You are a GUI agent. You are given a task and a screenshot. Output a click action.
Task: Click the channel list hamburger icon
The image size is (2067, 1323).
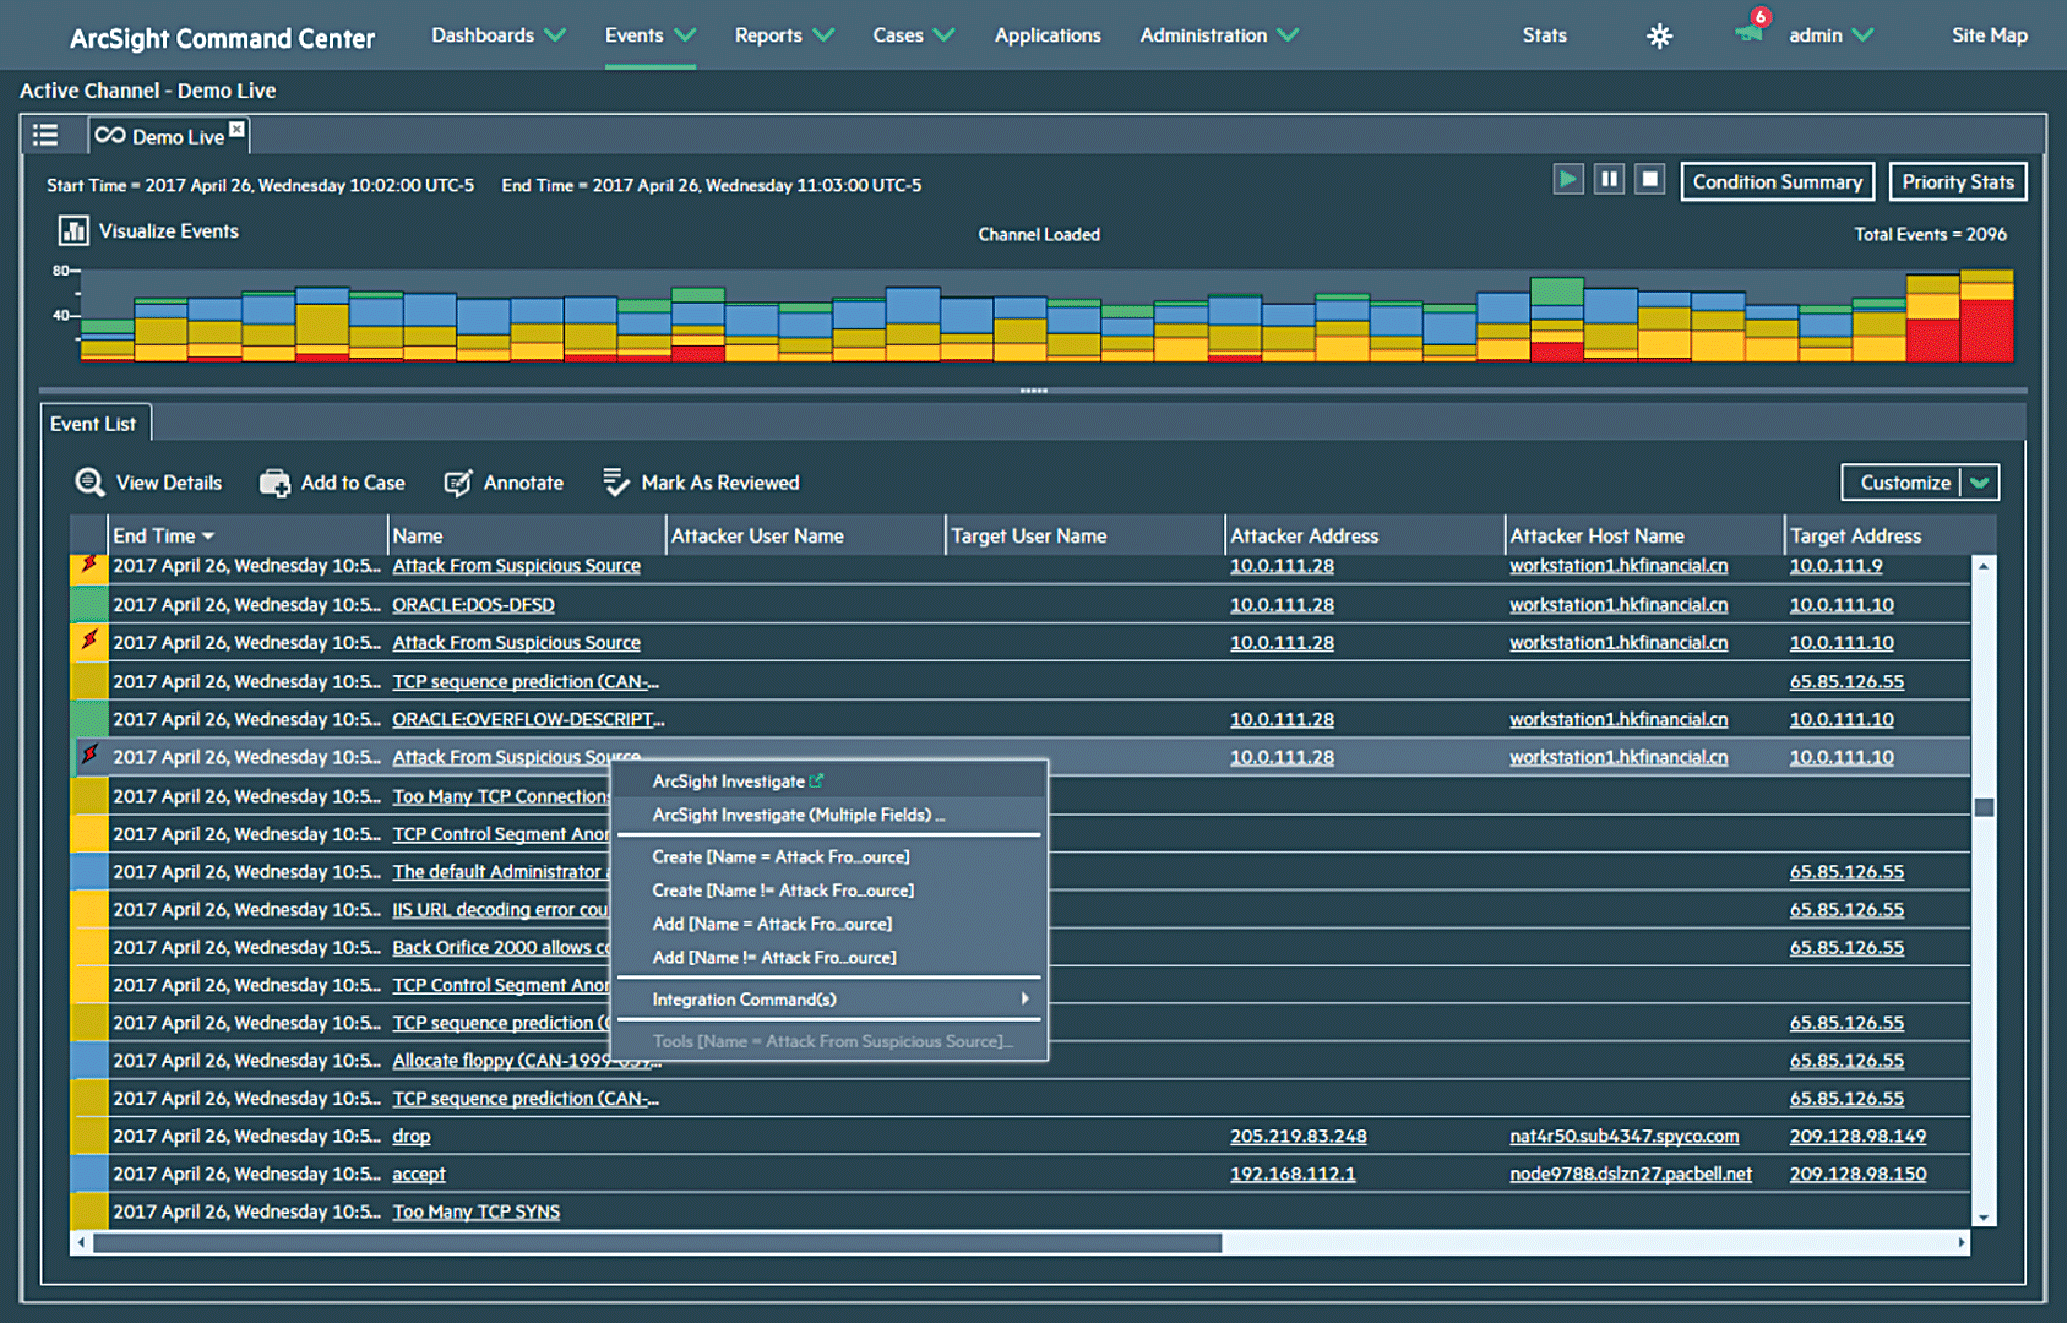click(45, 135)
